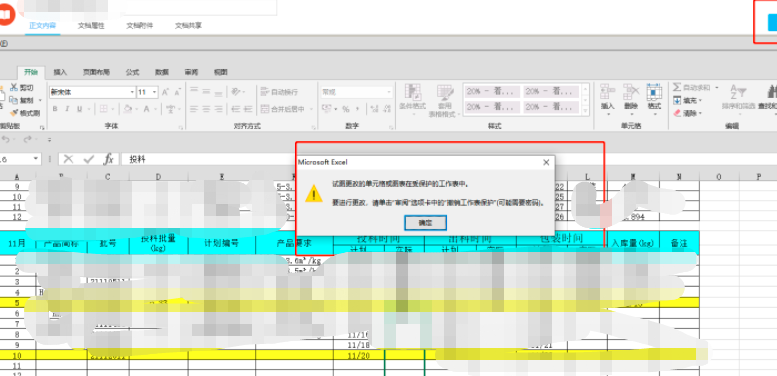
Task: Open 条件格式 conditional formatting
Action: click(x=413, y=100)
